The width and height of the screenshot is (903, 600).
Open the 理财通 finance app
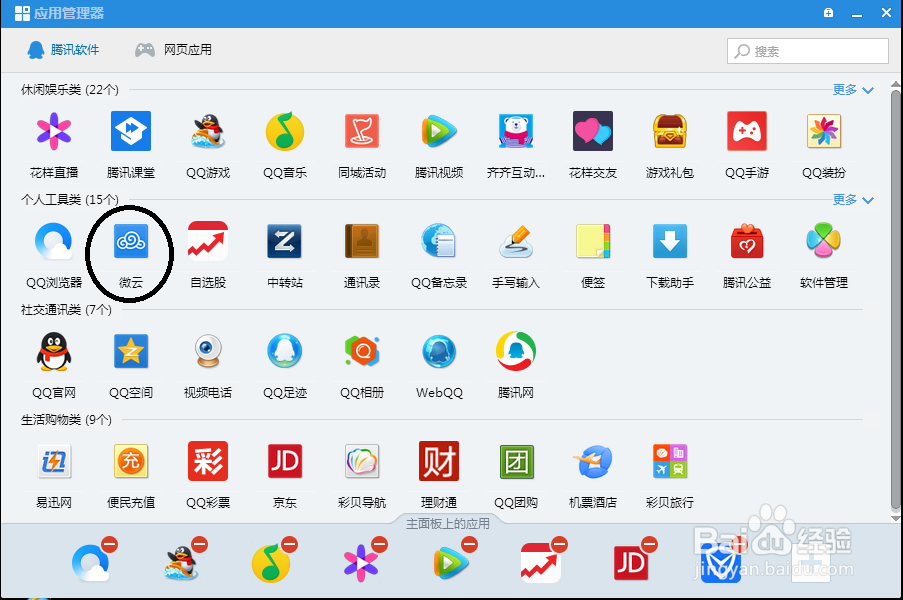coord(439,461)
